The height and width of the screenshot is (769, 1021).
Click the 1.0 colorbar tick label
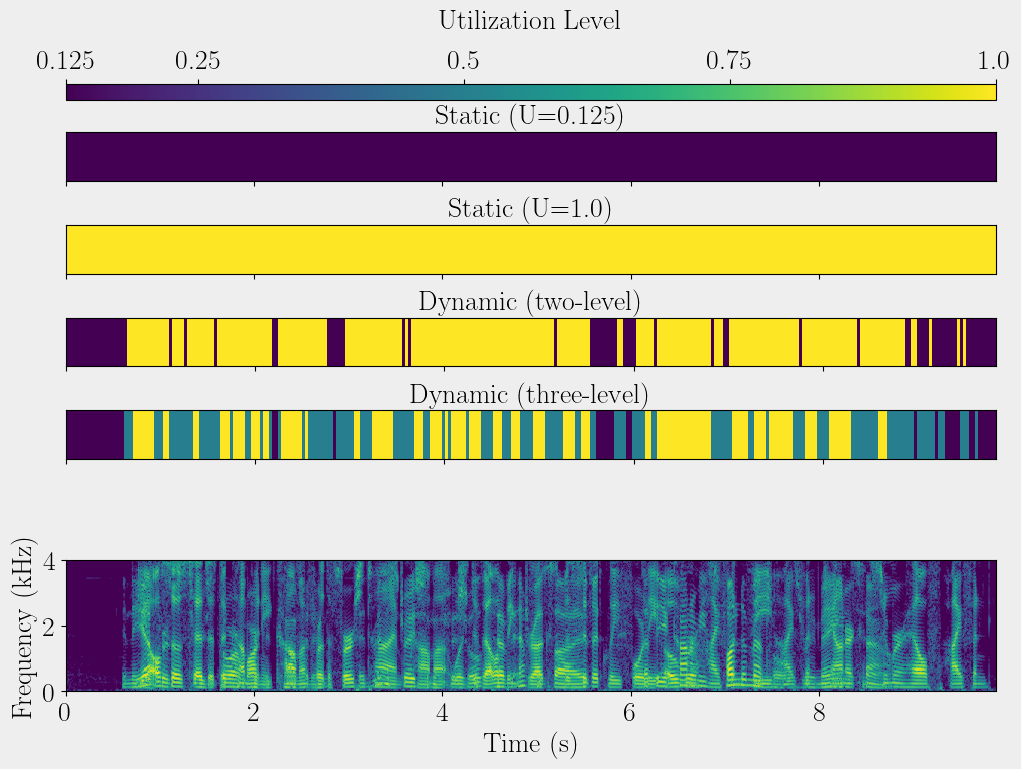tap(993, 62)
